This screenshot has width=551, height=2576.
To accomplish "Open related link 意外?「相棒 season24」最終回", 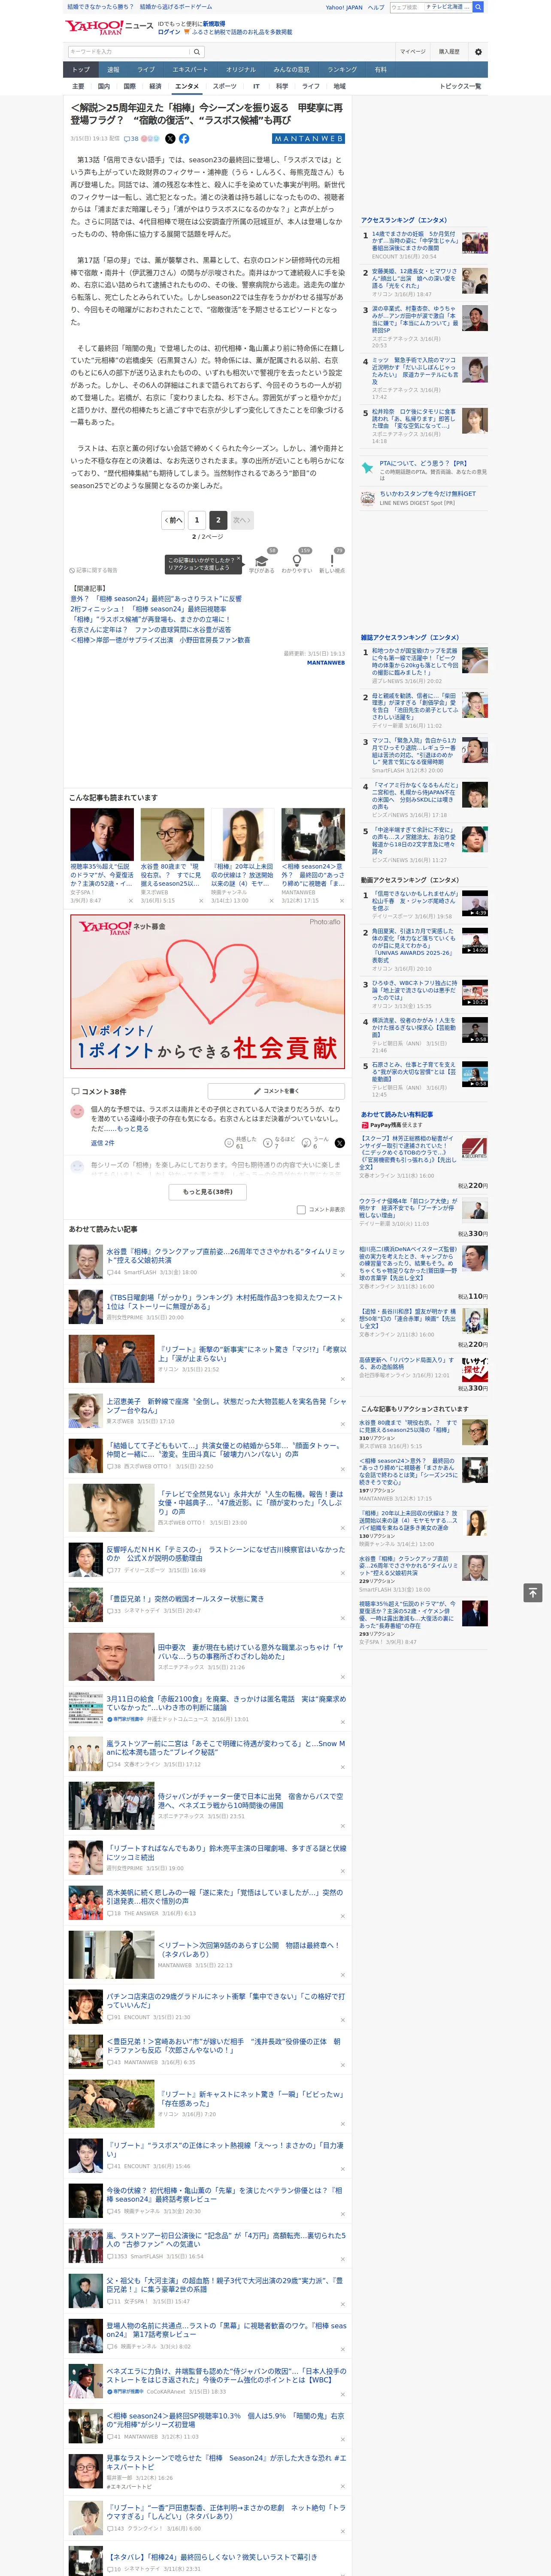I will tap(156, 599).
